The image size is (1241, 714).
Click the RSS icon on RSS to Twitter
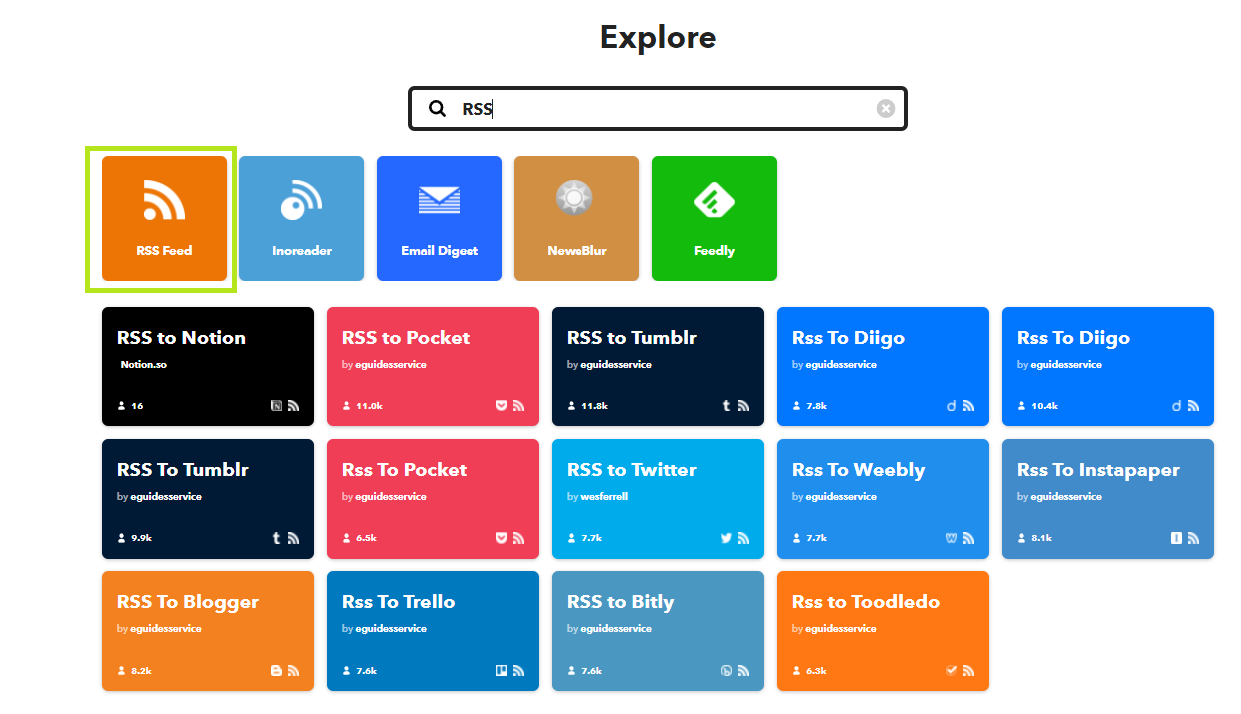pos(743,538)
